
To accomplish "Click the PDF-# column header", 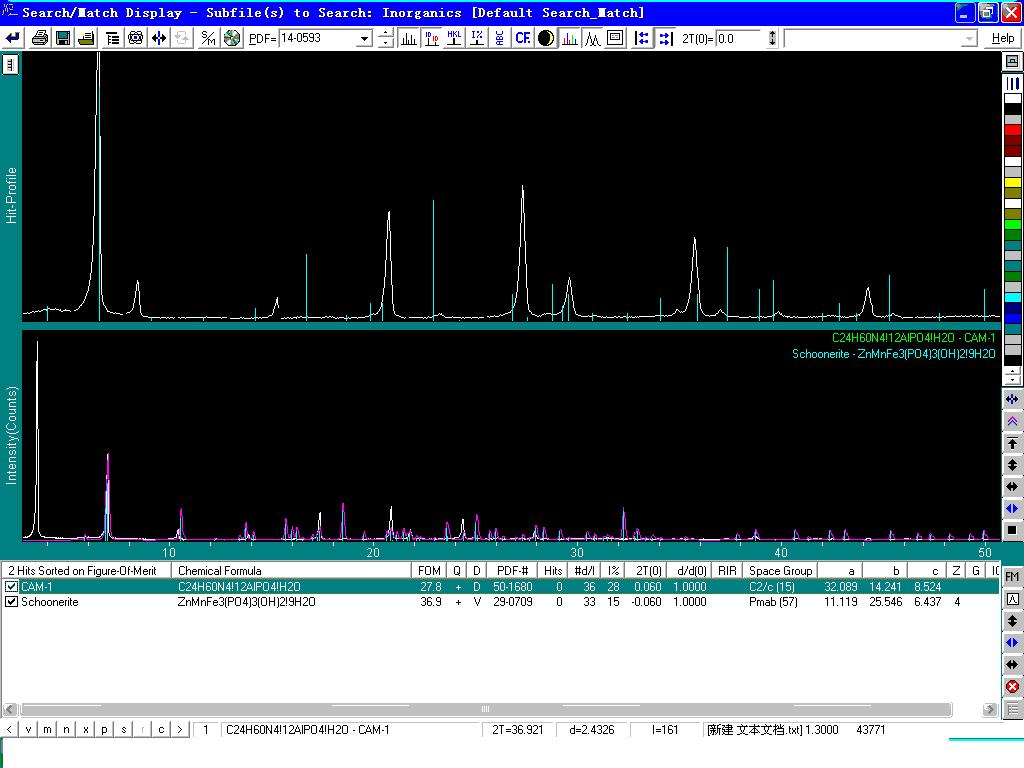I will point(512,571).
